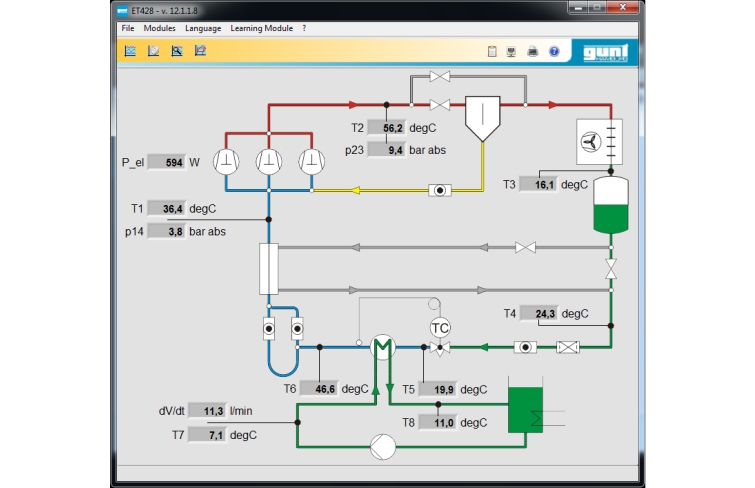The height and width of the screenshot is (488, 755).
Task: Click the circulation pump symbol on green loop
Action: click(x=383, y=447)
